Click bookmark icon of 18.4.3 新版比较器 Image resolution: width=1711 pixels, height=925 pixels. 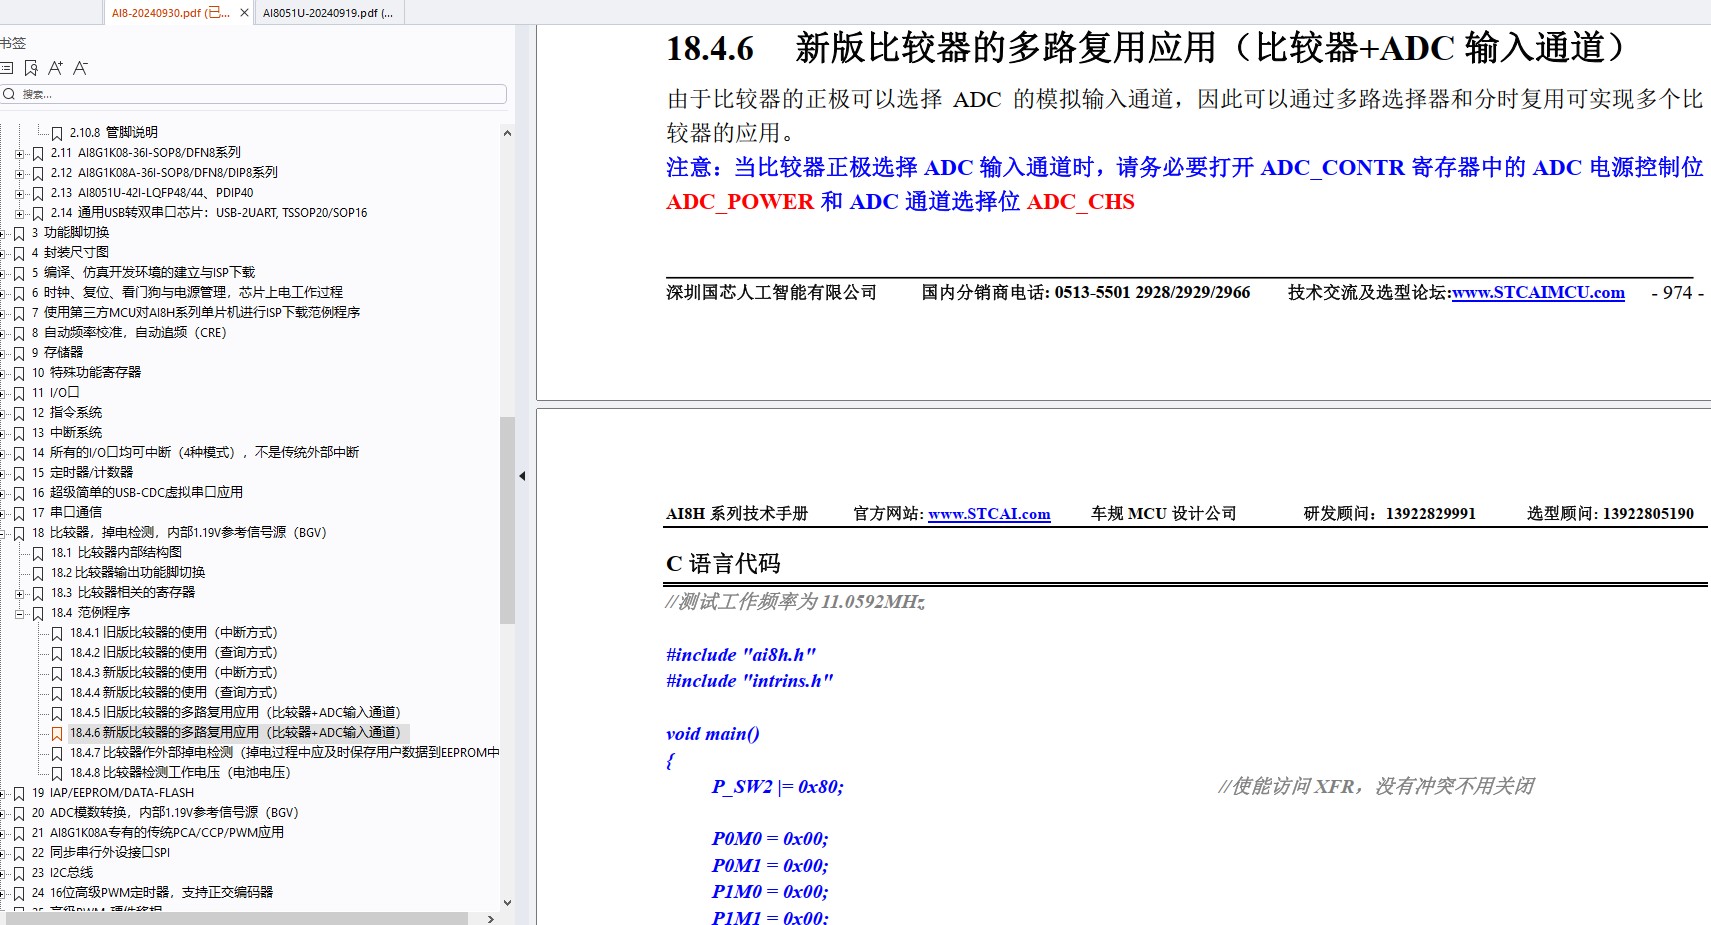[x=57, y=673]
